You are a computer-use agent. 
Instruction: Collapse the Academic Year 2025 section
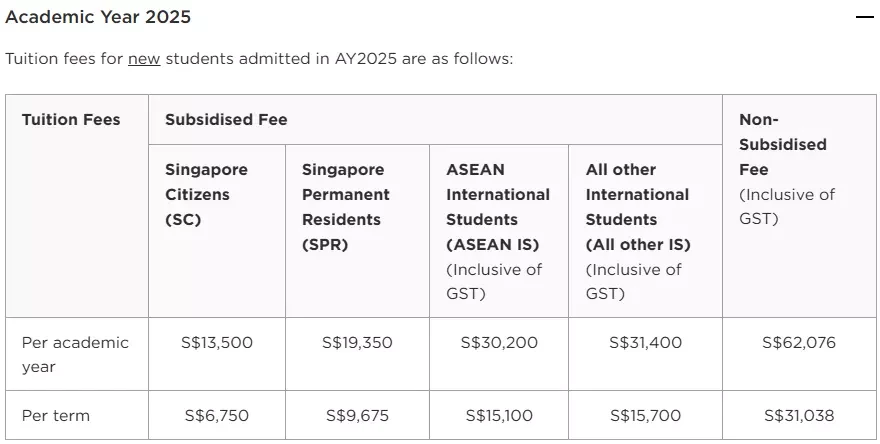865,17
